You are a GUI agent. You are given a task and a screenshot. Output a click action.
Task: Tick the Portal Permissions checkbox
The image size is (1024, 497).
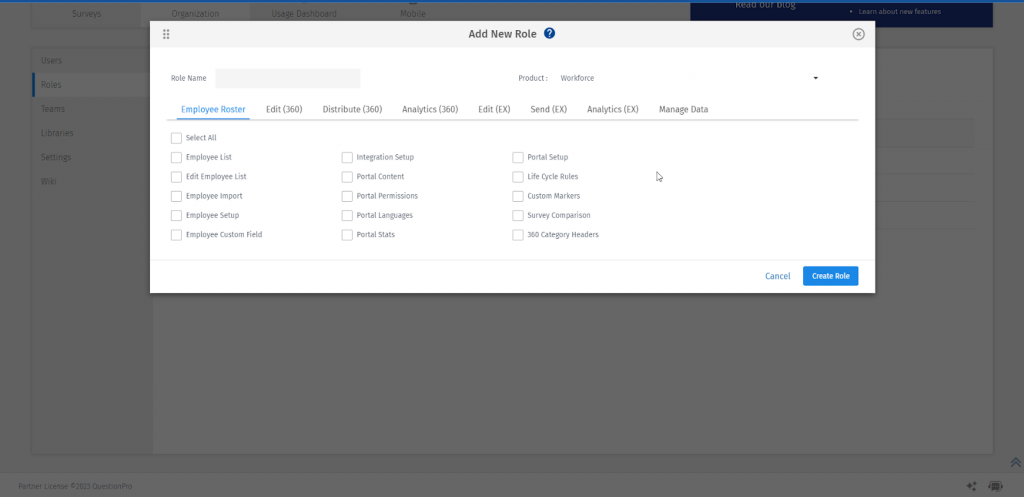(x=347, y=196)
